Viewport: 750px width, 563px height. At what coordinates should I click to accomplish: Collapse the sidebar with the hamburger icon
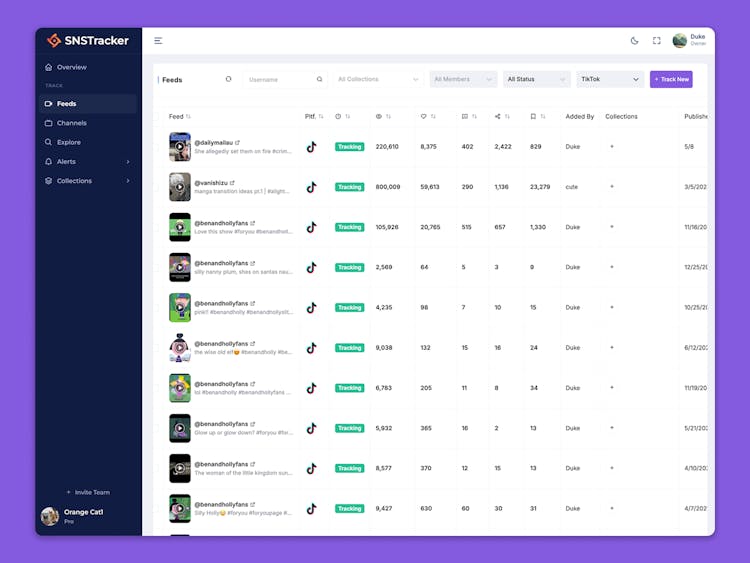click(158, 41)
